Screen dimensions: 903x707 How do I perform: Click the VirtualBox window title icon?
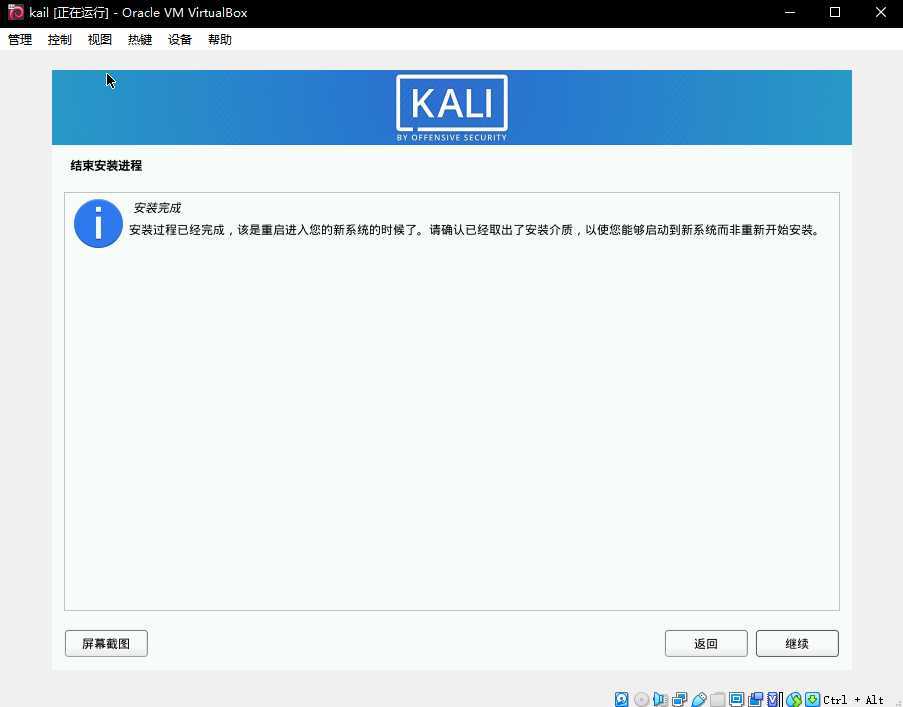point(16,12)
